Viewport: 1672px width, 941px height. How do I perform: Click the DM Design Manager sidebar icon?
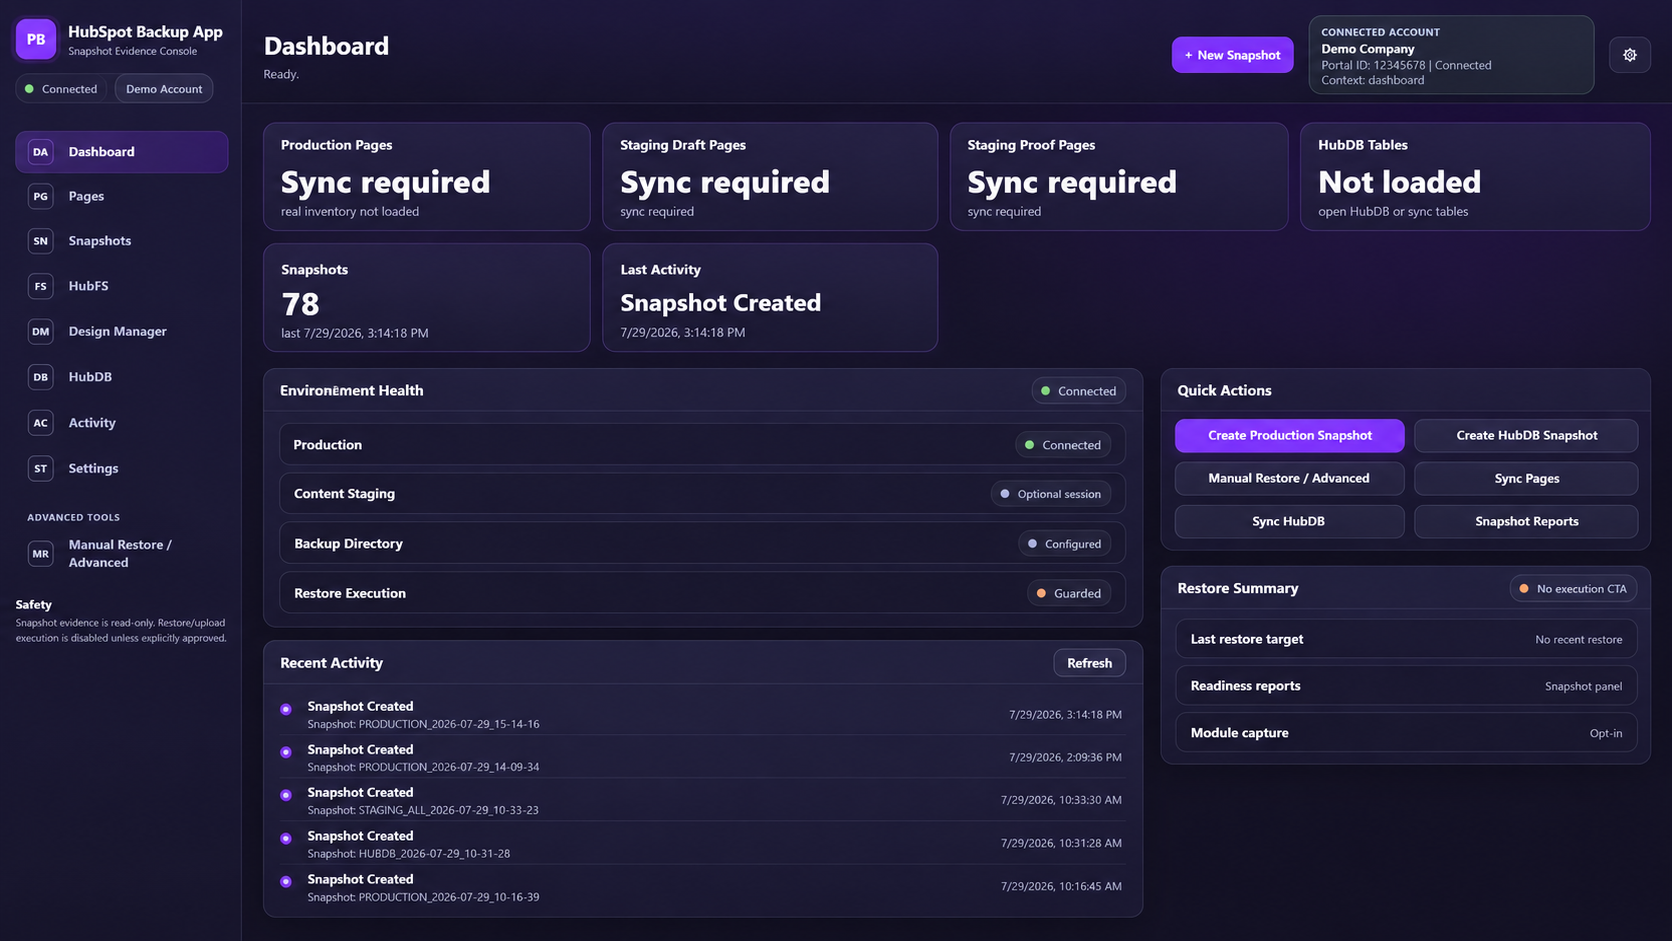click(x=40, y=331)
